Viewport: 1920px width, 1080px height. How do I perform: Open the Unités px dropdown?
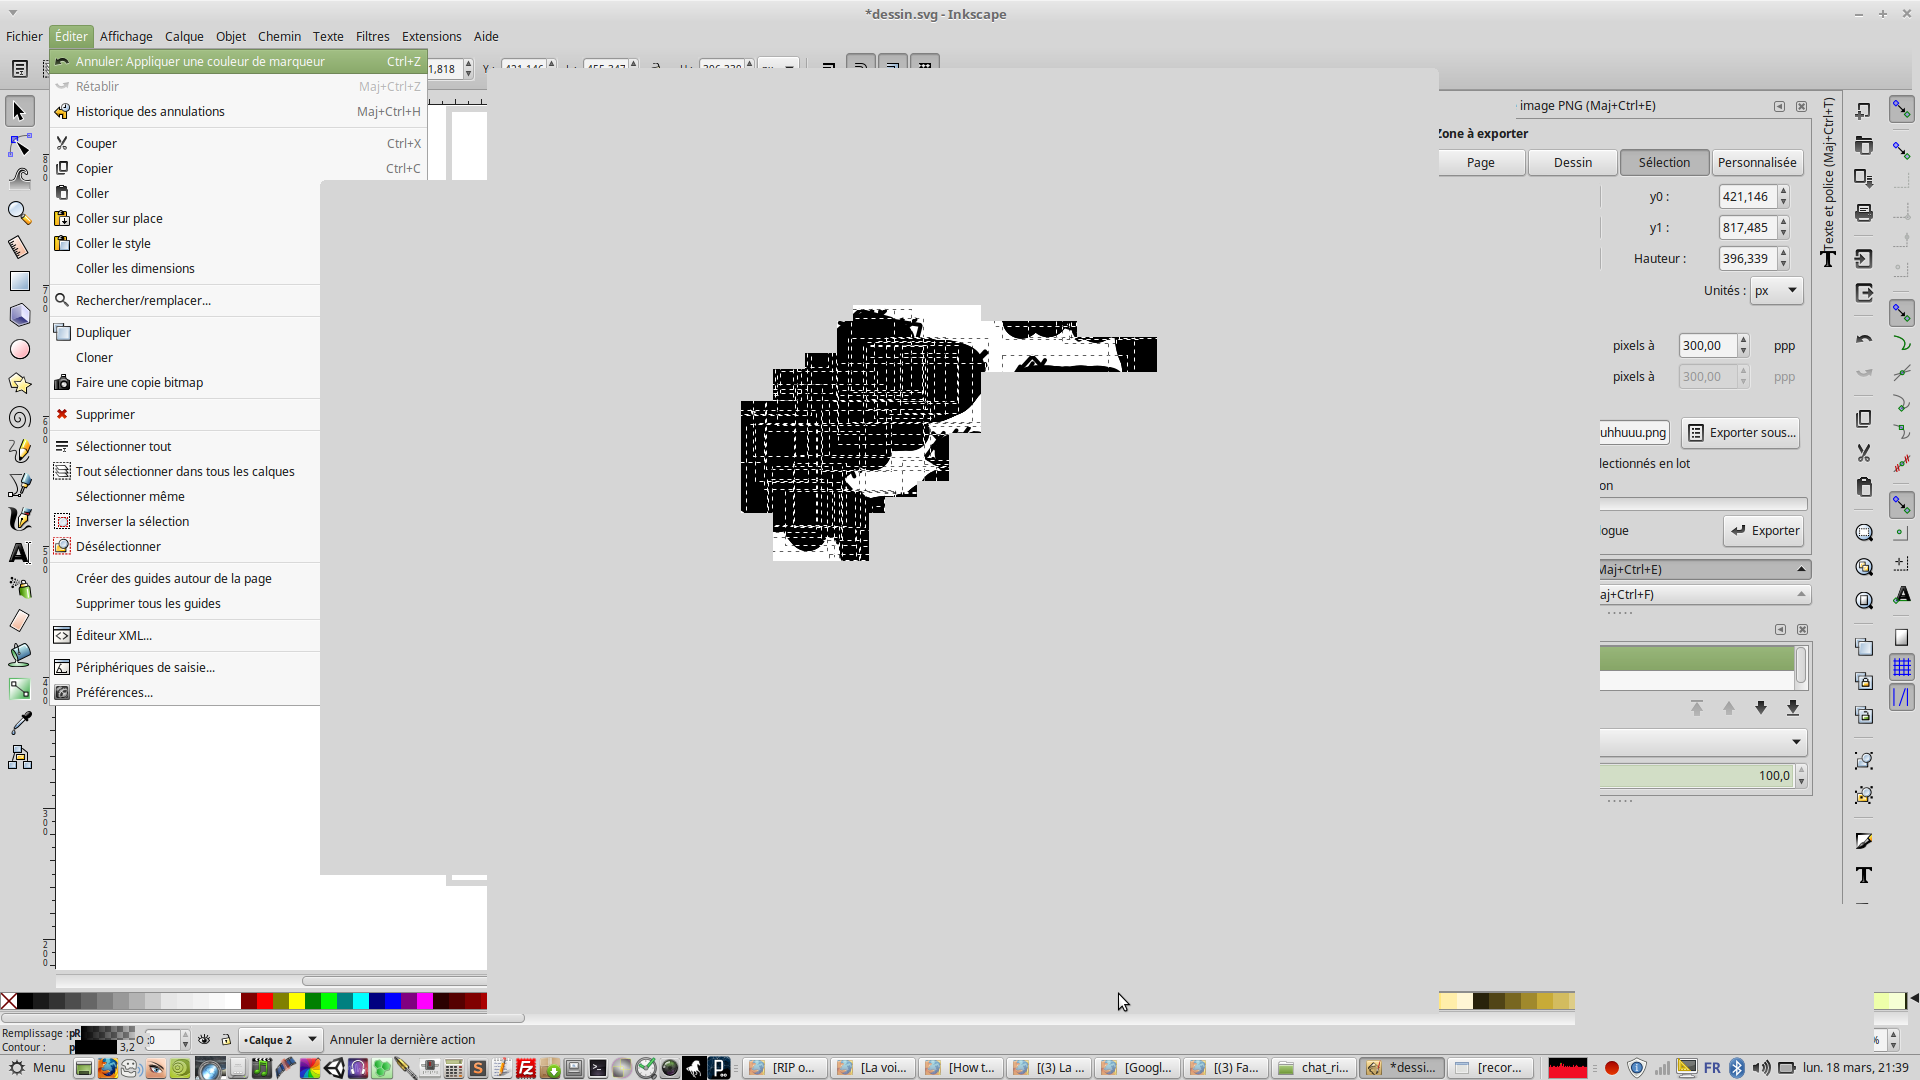pos(1776,291)
